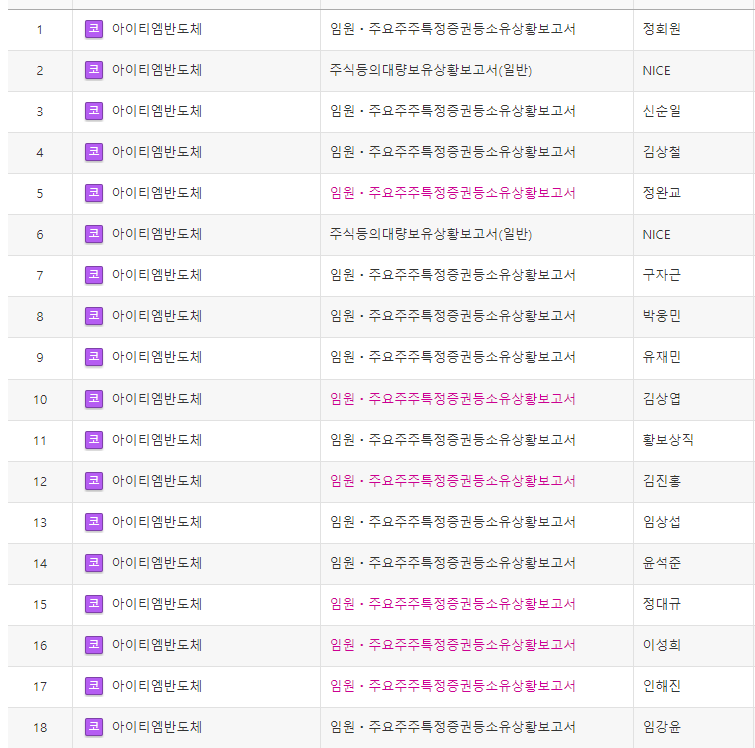
Task: Click the KOSDAQ icon in row 17
Action: click(x=94, y=685)
